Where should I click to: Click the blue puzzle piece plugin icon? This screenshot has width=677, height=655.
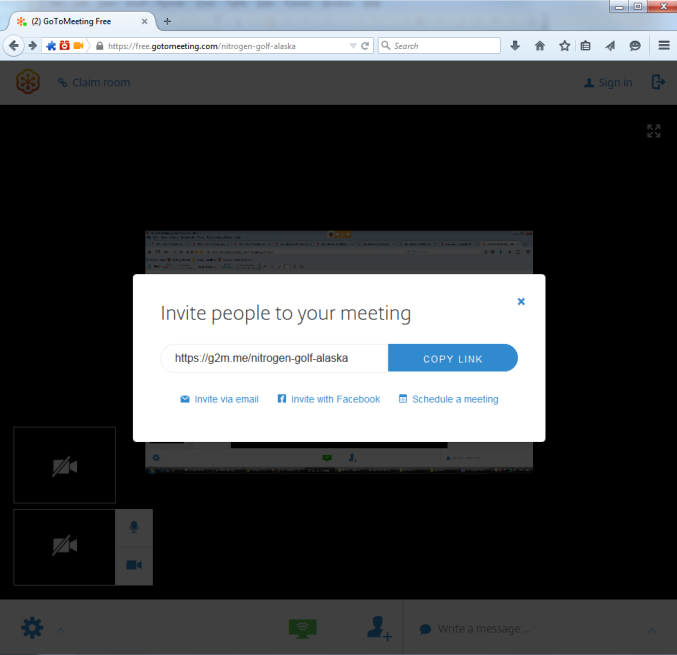51,45
